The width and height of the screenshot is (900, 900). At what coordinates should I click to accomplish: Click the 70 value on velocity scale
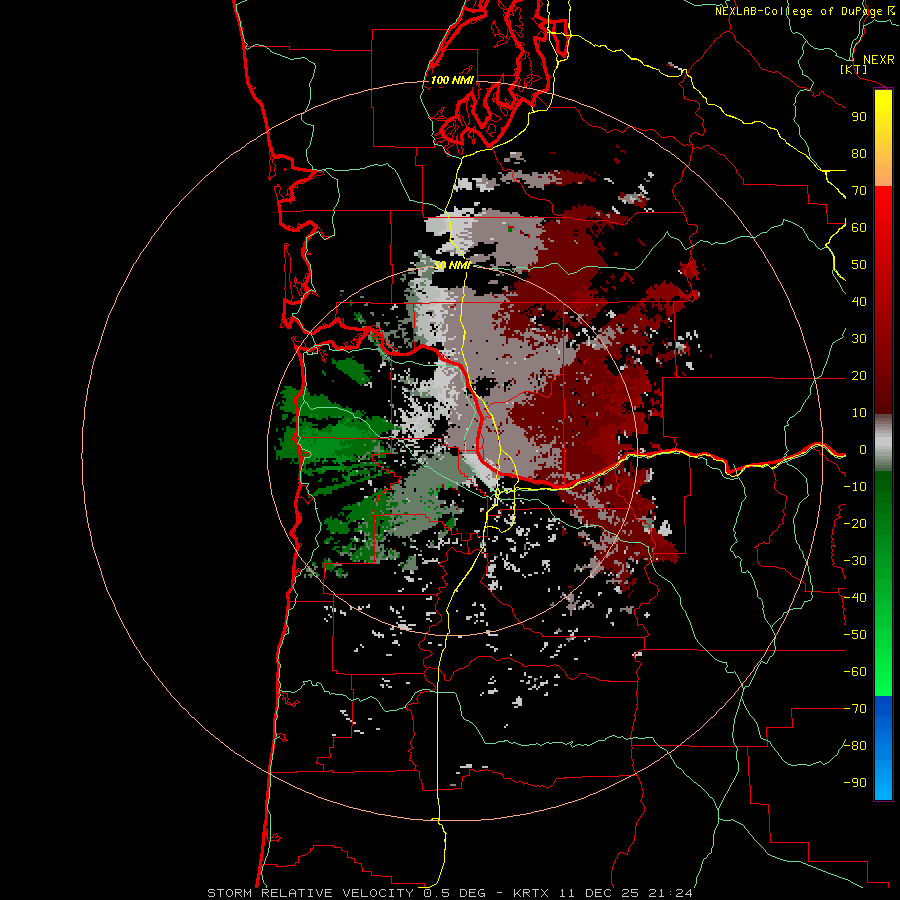[859, 191]
